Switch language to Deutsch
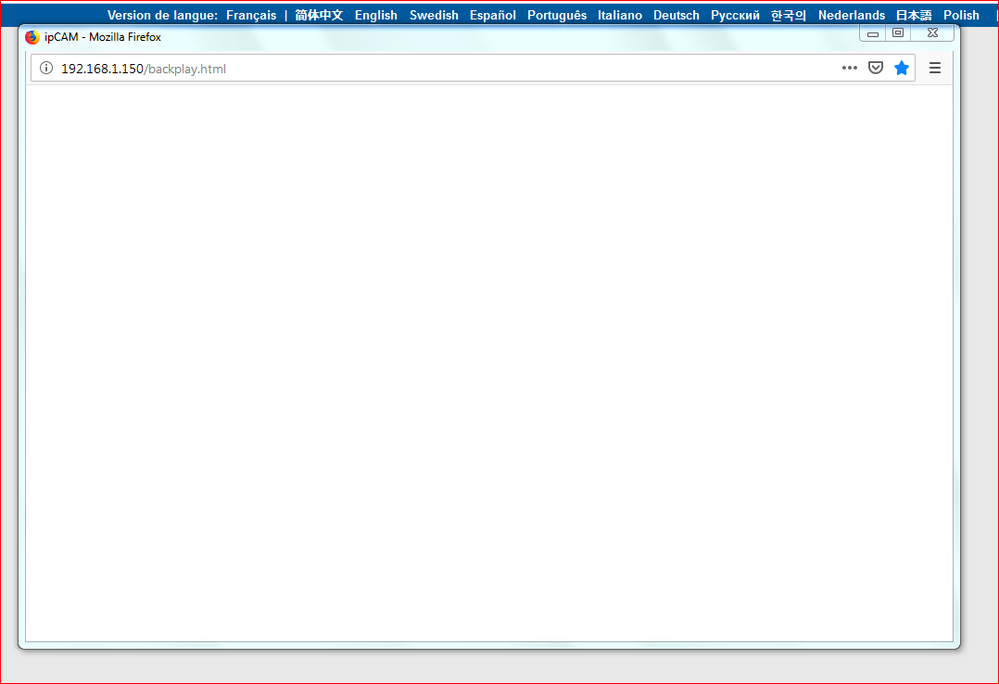Viewport: 999px width, 684px height. click(x=676, y=15)
